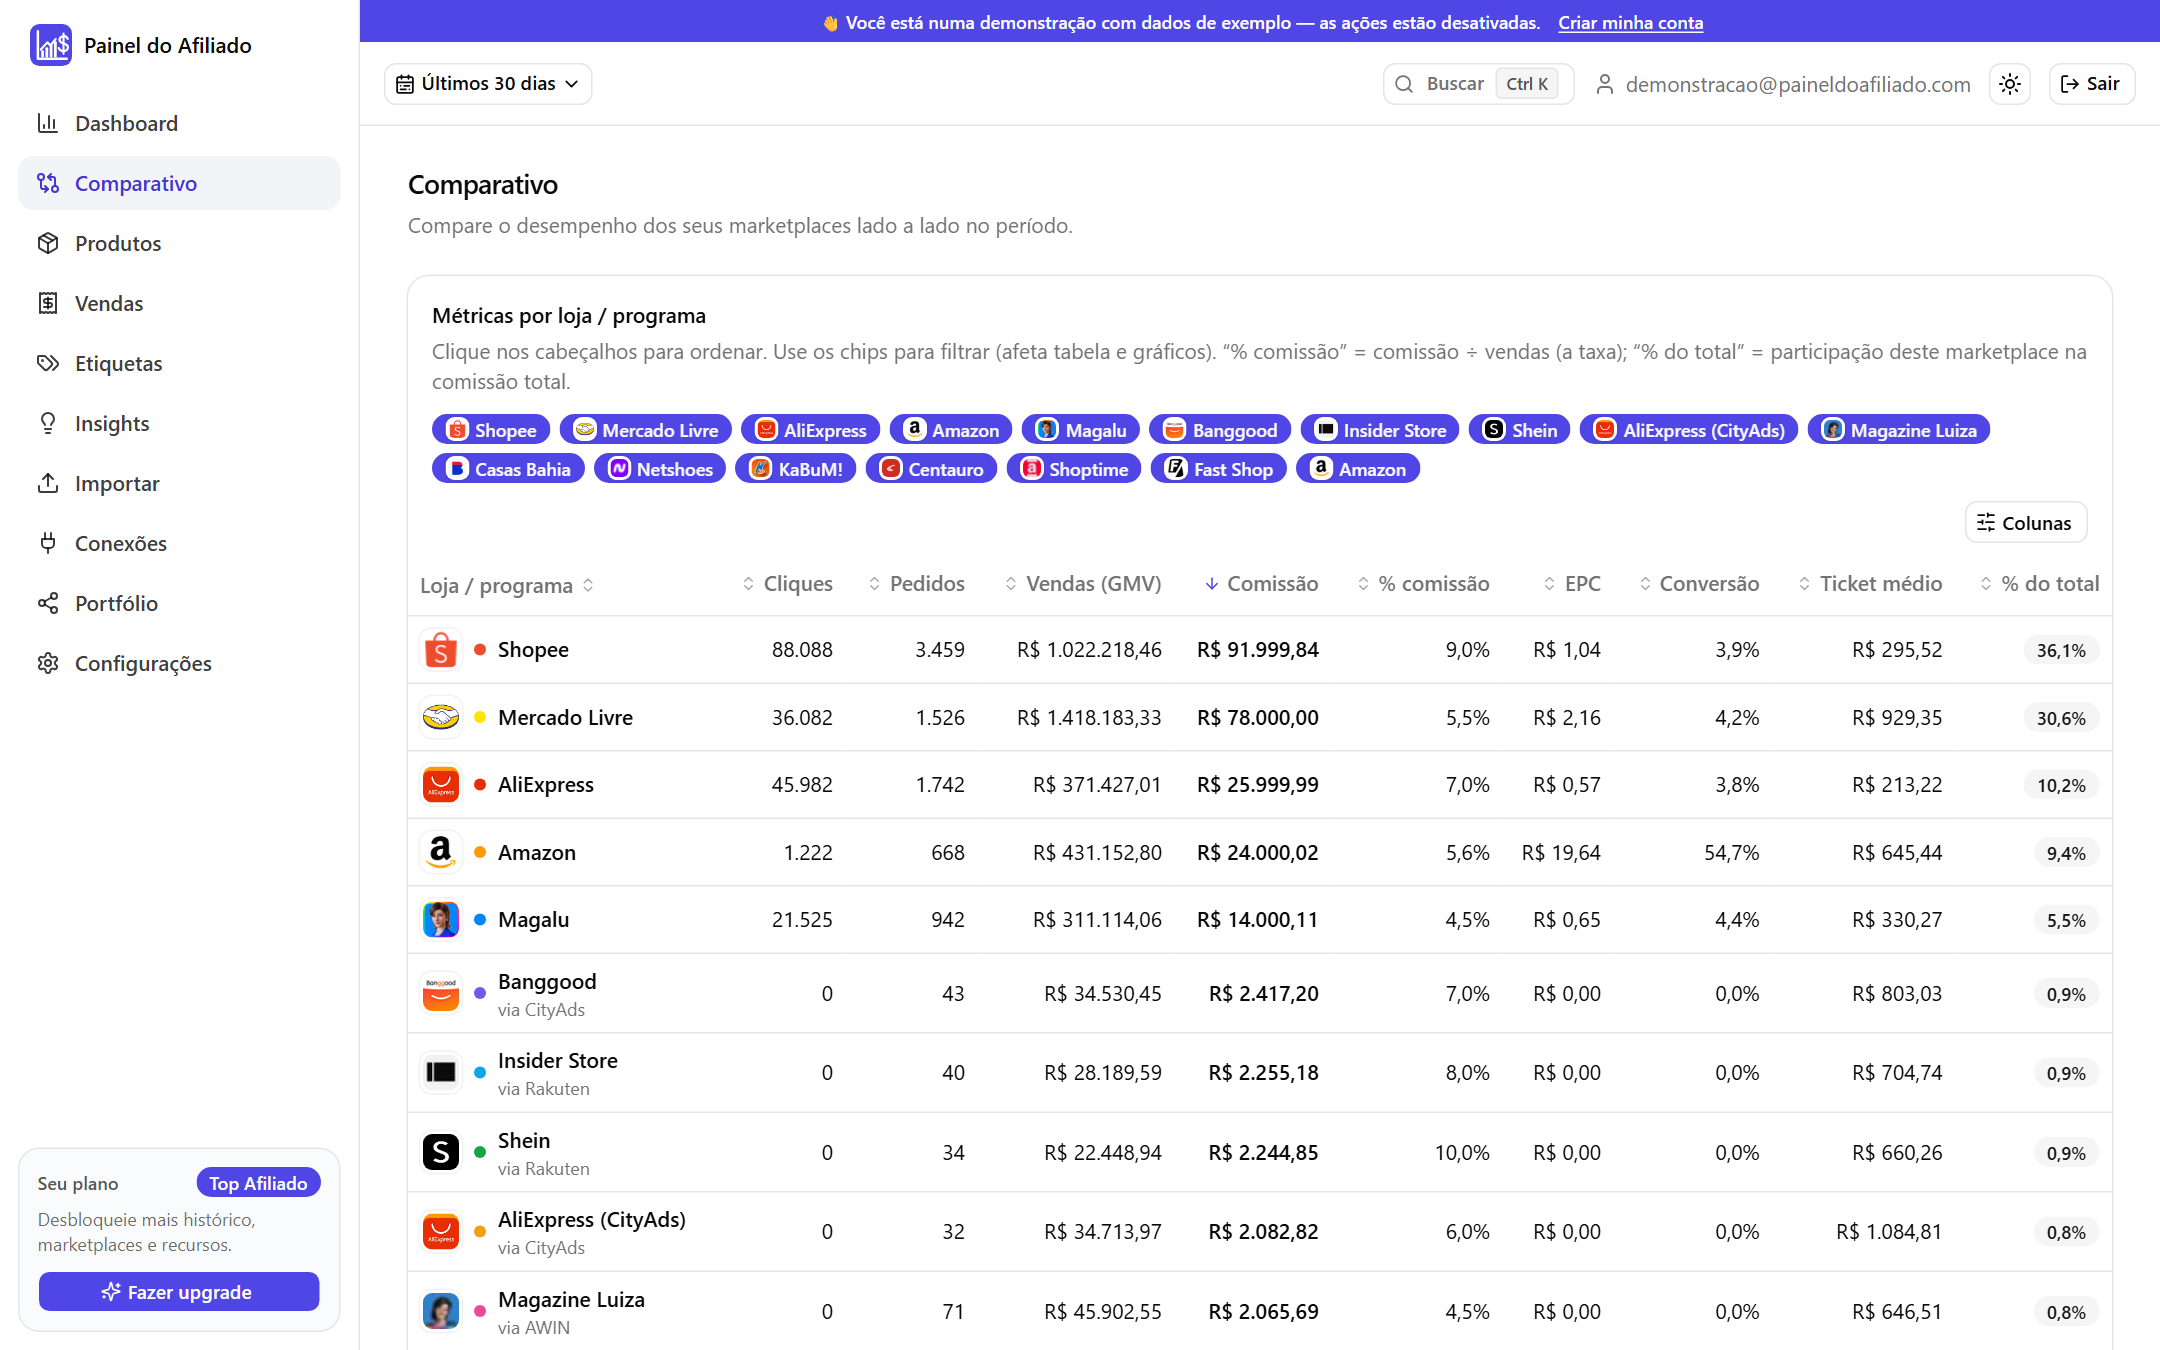Click the Fazer upgrade button

coord(179,1292)
